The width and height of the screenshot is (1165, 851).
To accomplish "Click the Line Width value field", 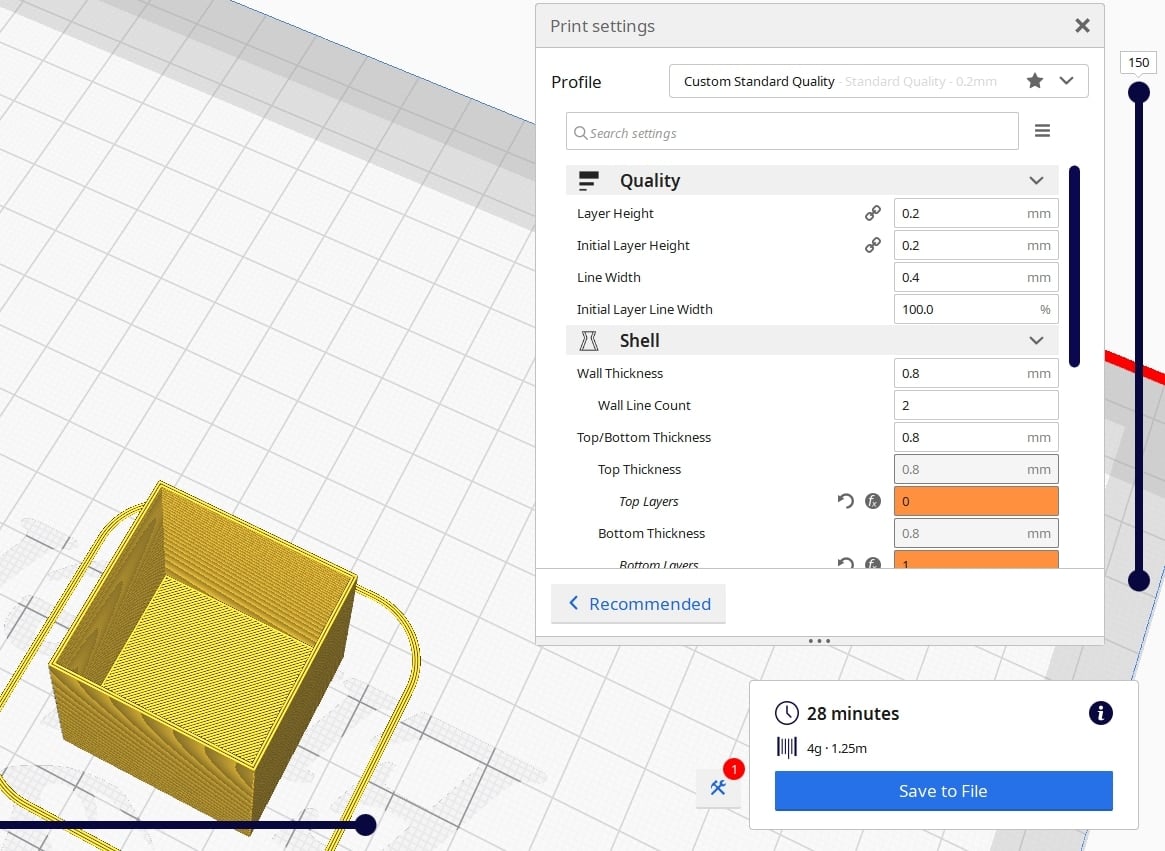I will pos(976,277).
